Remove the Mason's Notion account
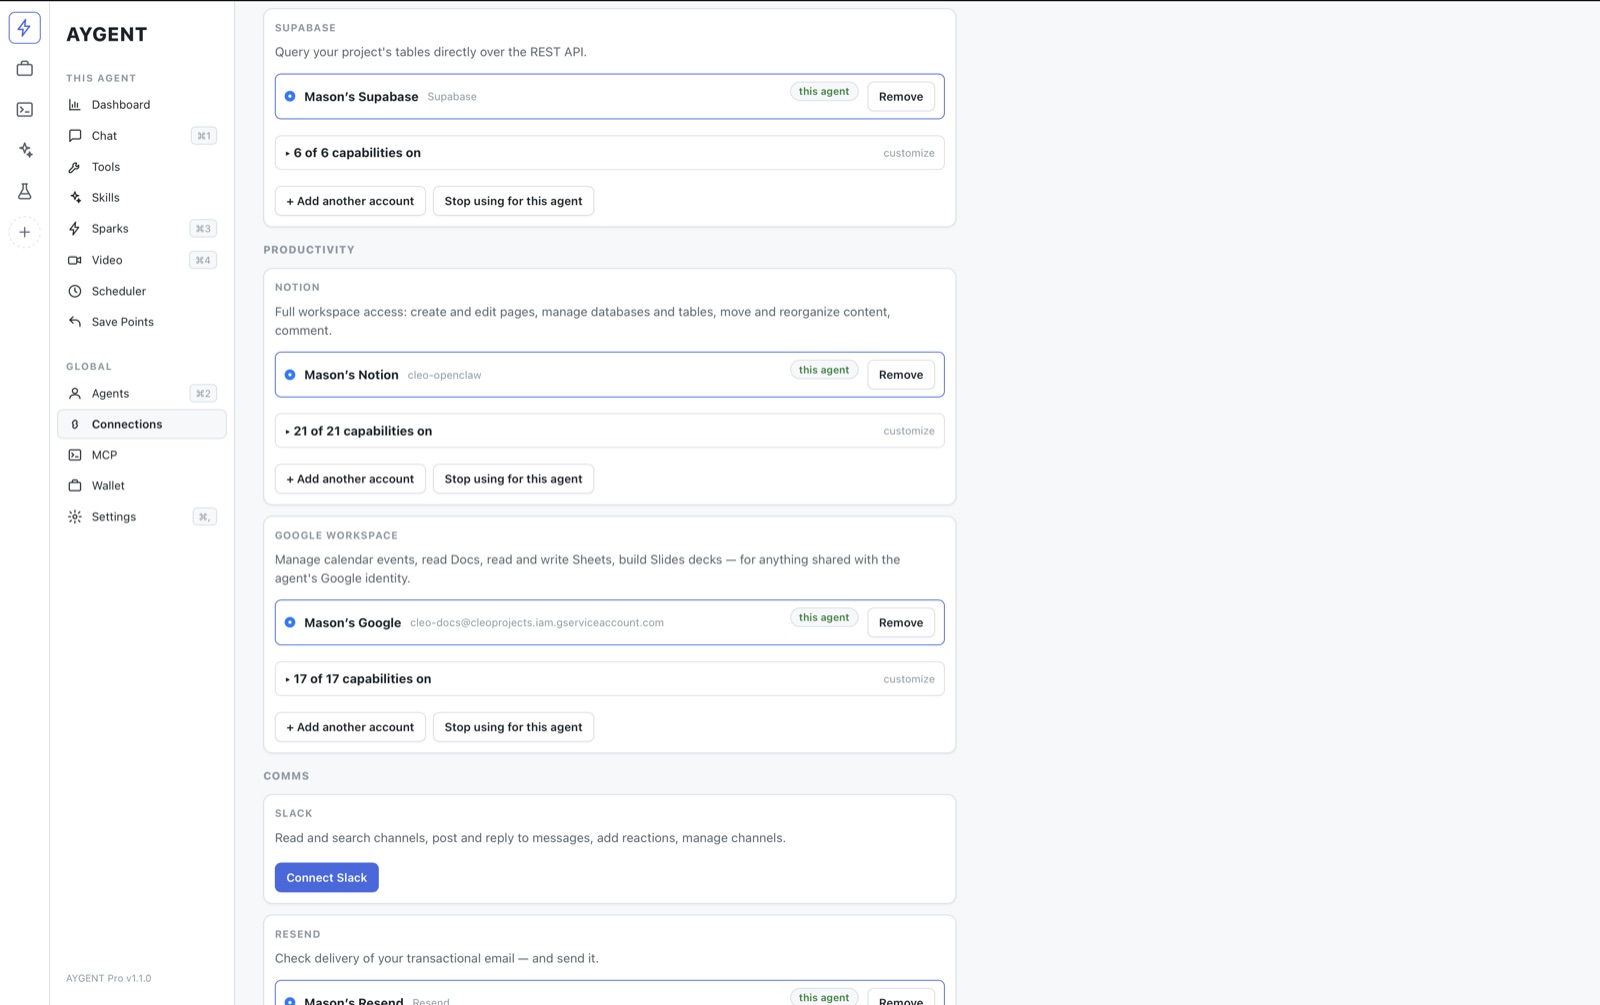Image resolution: width=1600 pixels, height=1005 pixels. tap(901, 375)
